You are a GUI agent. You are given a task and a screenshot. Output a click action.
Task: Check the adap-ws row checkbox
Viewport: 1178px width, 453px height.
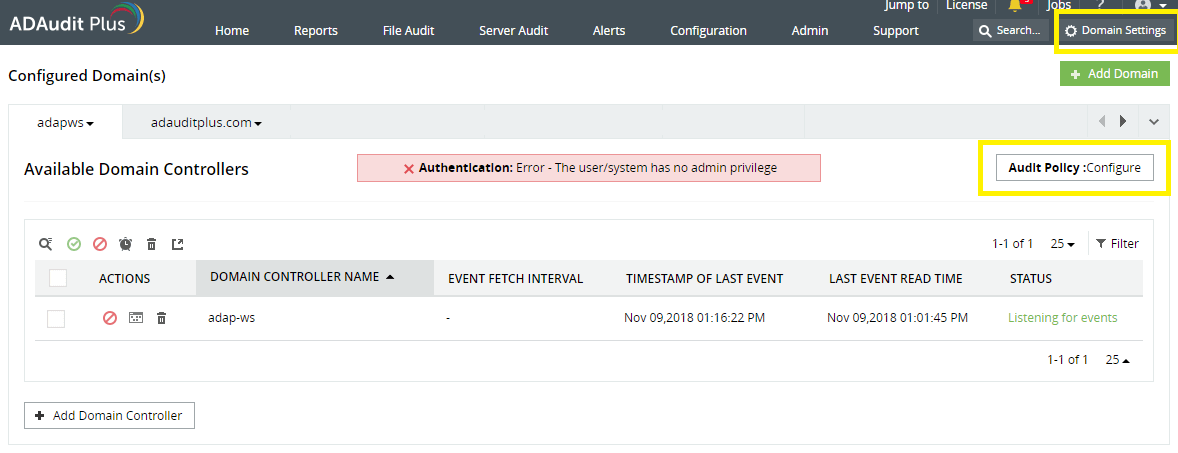click(x=56, y=318)
